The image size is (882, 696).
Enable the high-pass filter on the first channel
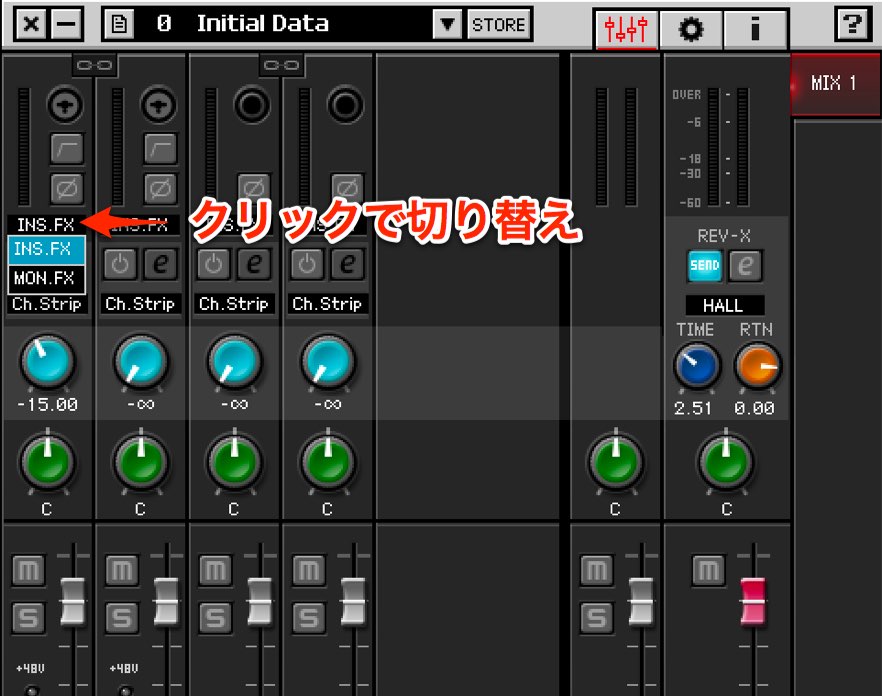click(67, 148)
